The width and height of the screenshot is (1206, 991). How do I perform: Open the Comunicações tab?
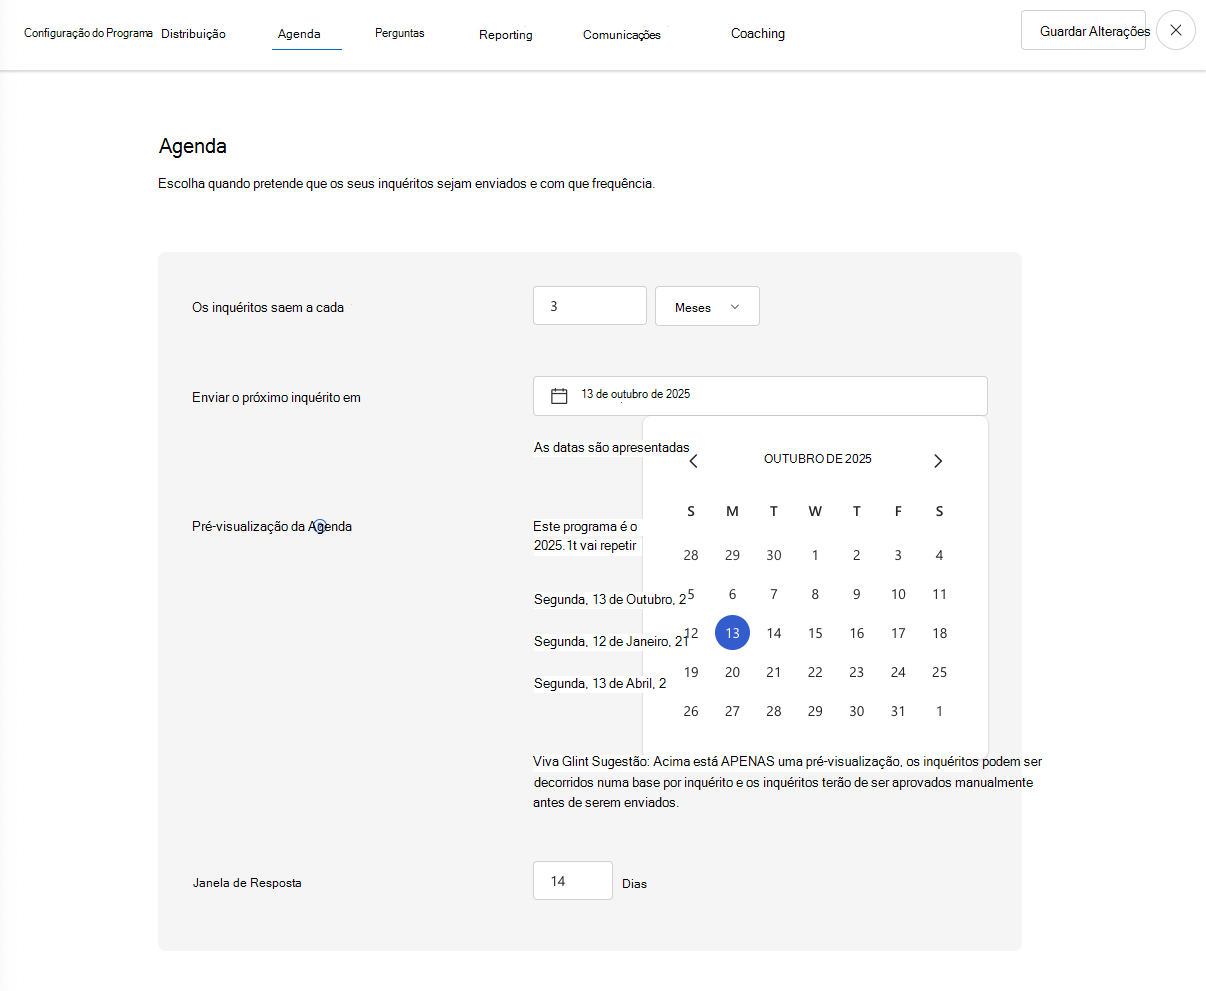coord(621,34)
